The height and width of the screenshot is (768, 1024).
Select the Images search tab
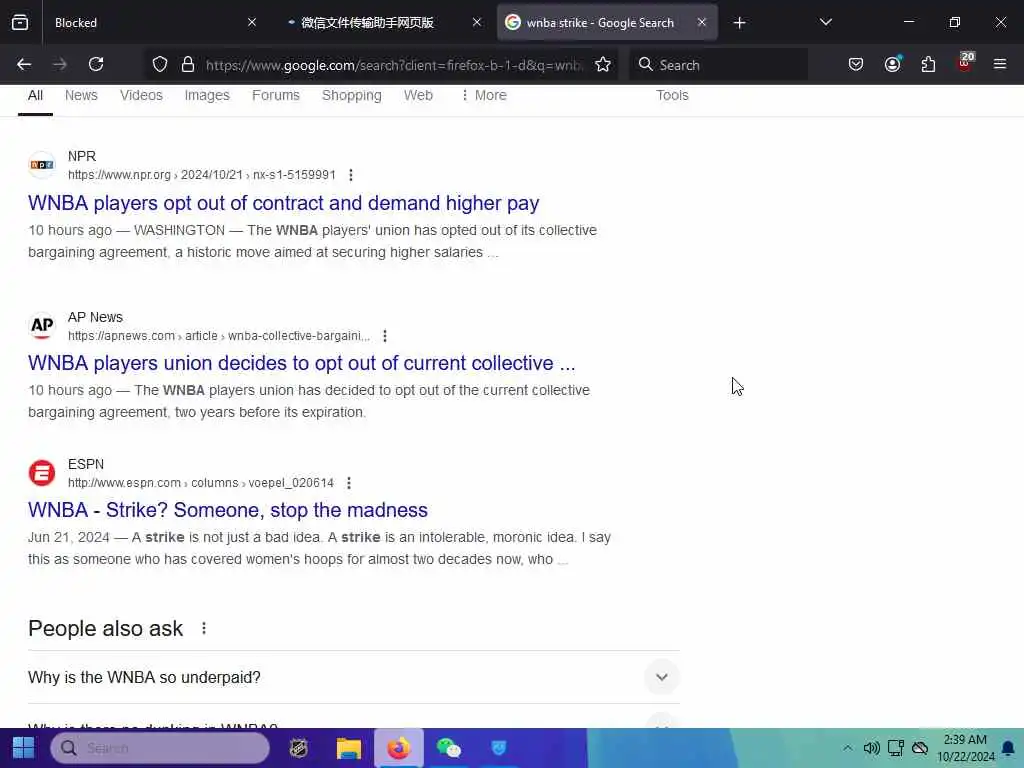coord(207,95)
